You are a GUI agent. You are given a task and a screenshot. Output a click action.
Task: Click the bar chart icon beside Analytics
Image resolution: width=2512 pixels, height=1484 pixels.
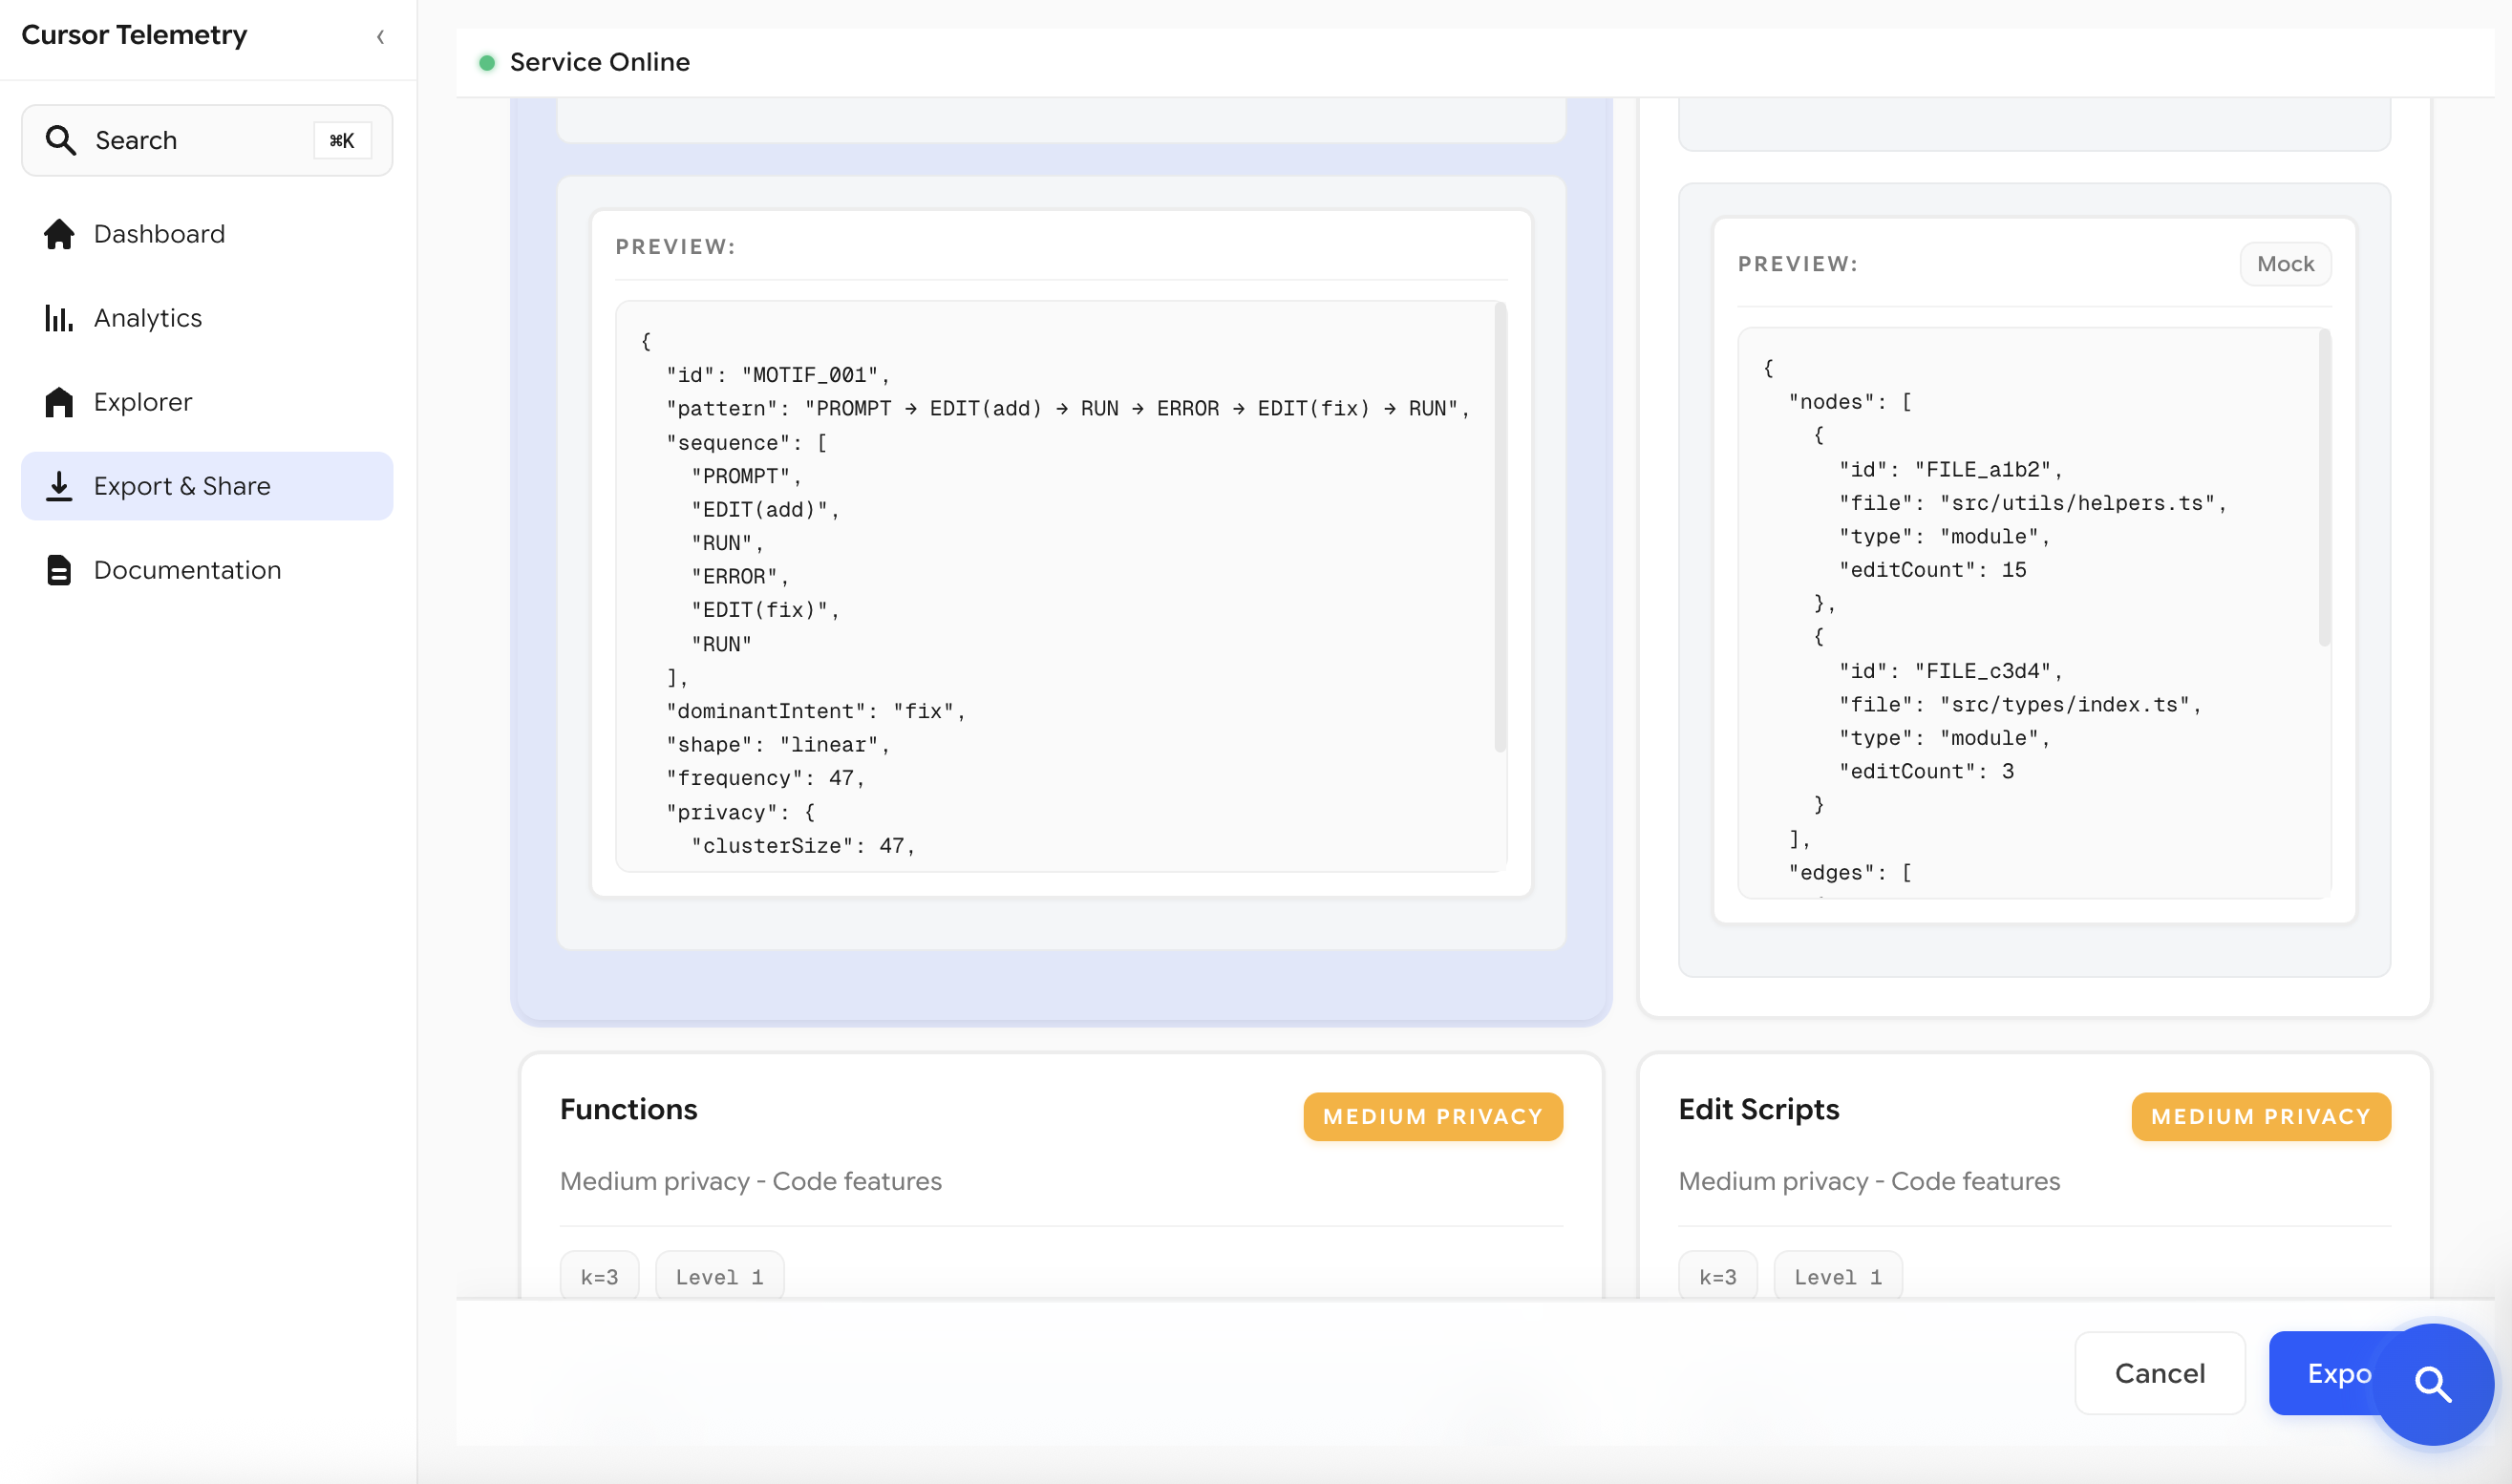point(59,318)
